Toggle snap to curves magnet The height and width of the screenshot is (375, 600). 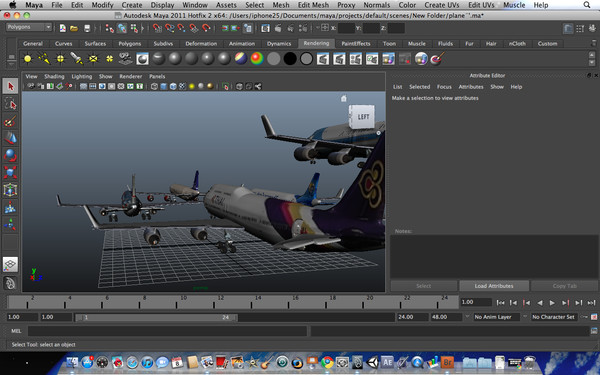coord(169,28)
